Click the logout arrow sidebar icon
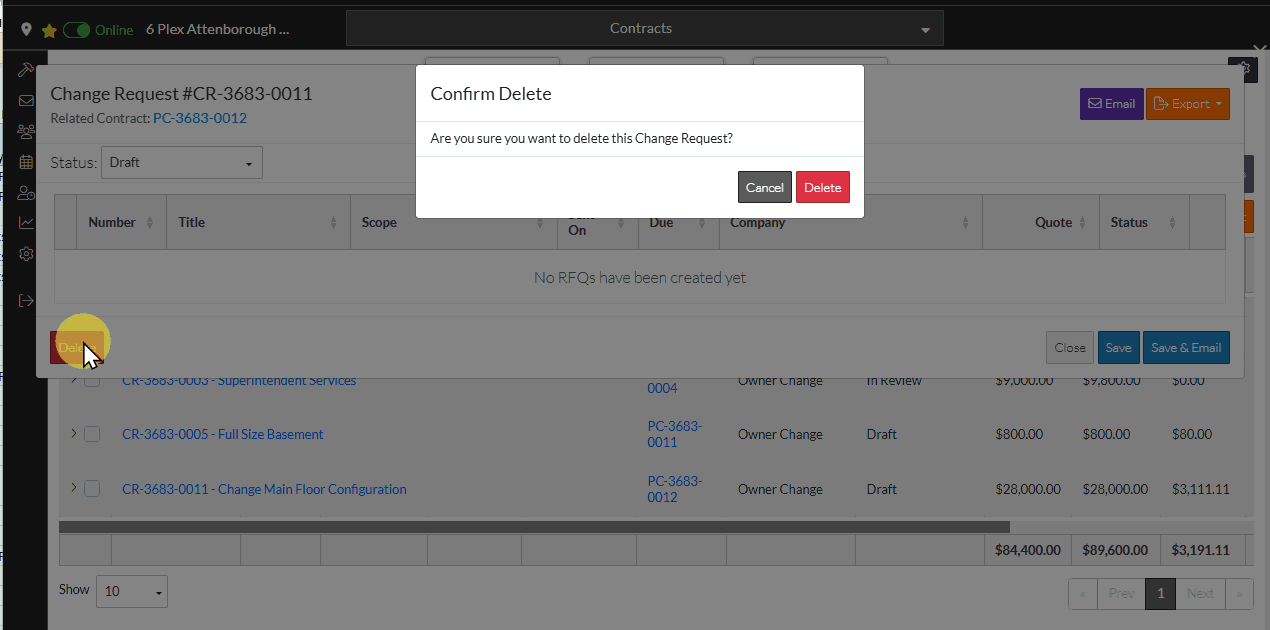 (26, 300)
